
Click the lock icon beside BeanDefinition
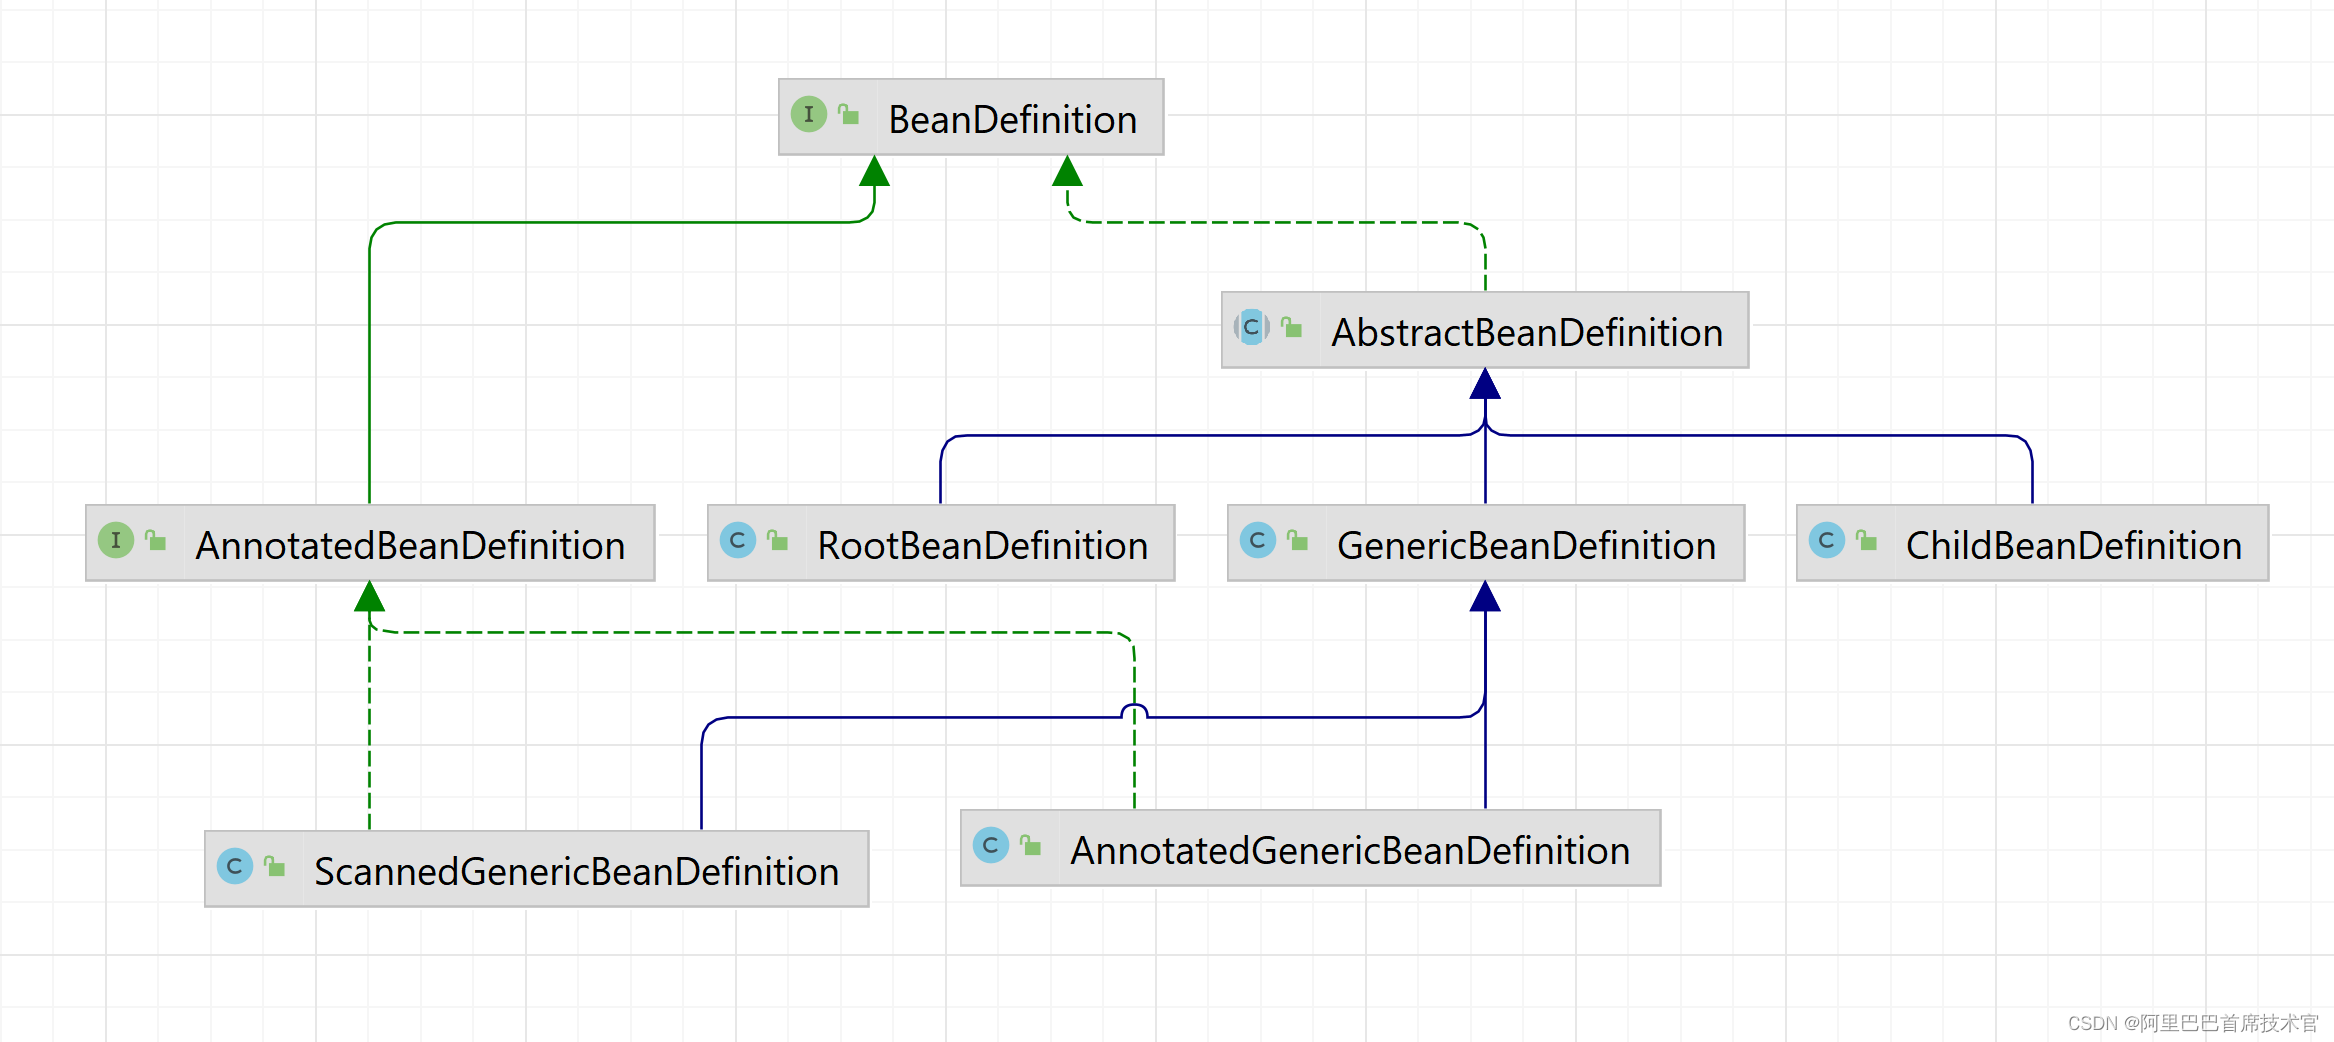(x=848, y=114)
